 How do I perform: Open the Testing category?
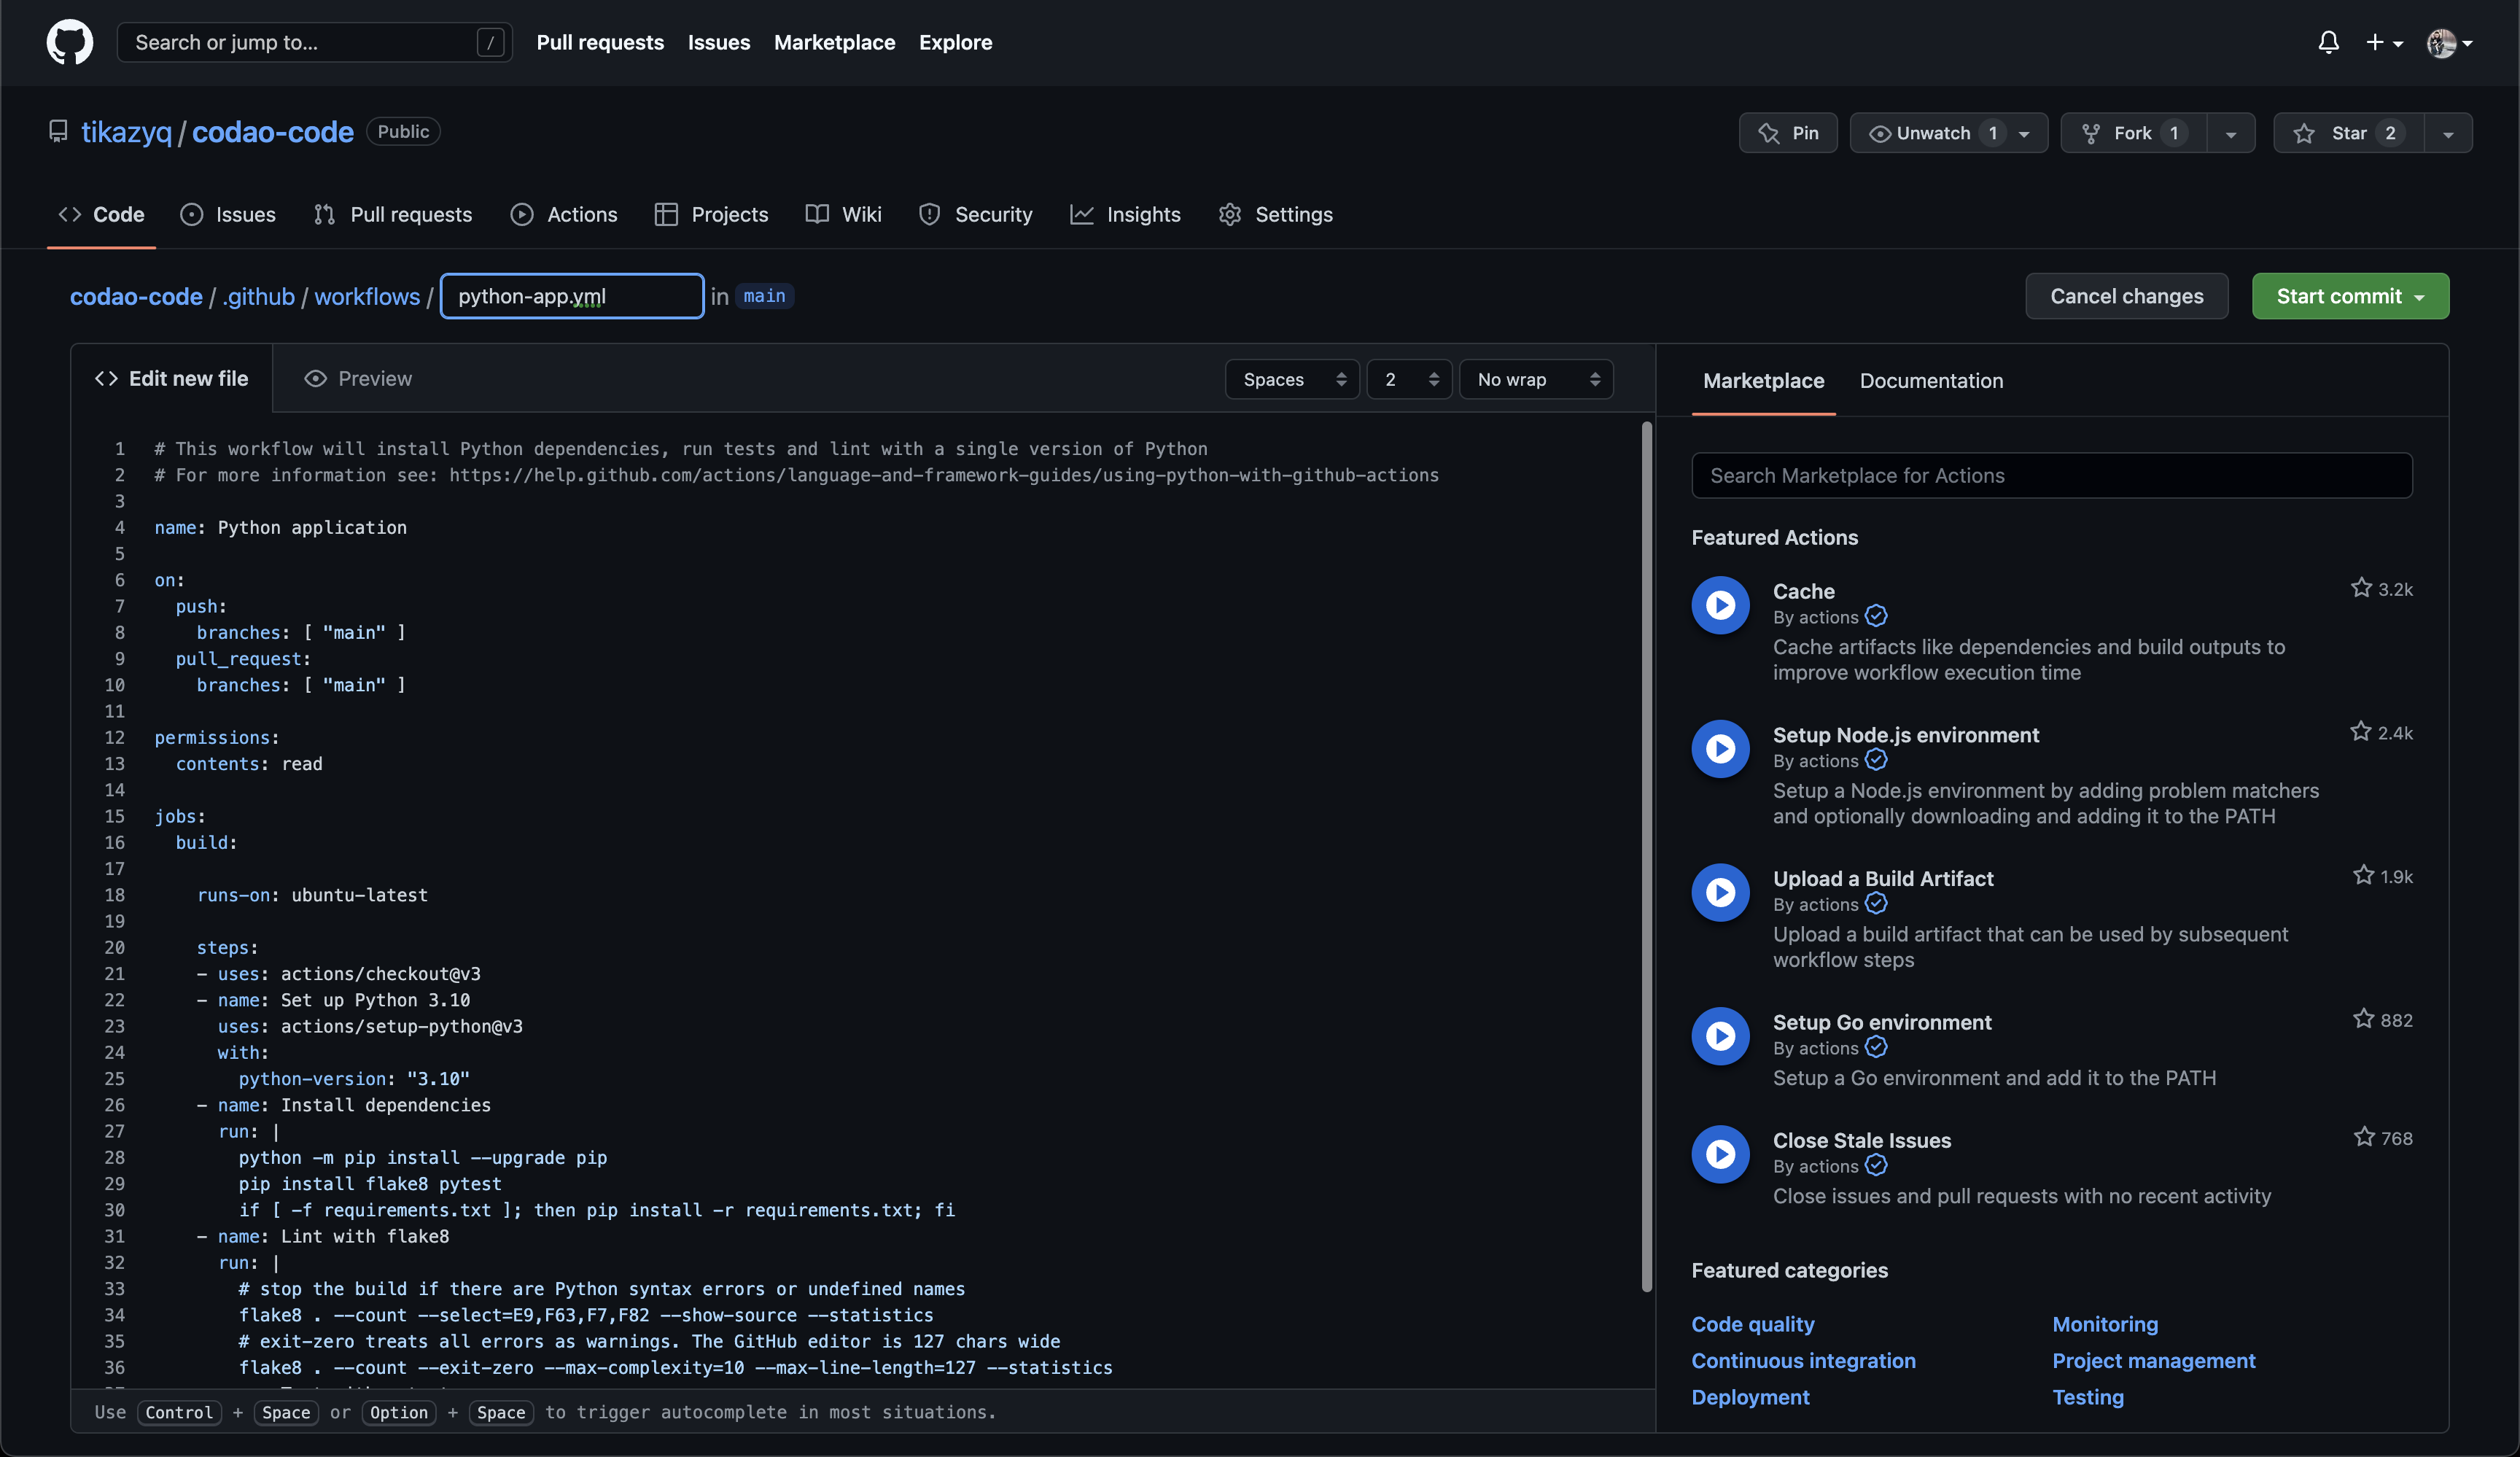tap(2088, 1397)
